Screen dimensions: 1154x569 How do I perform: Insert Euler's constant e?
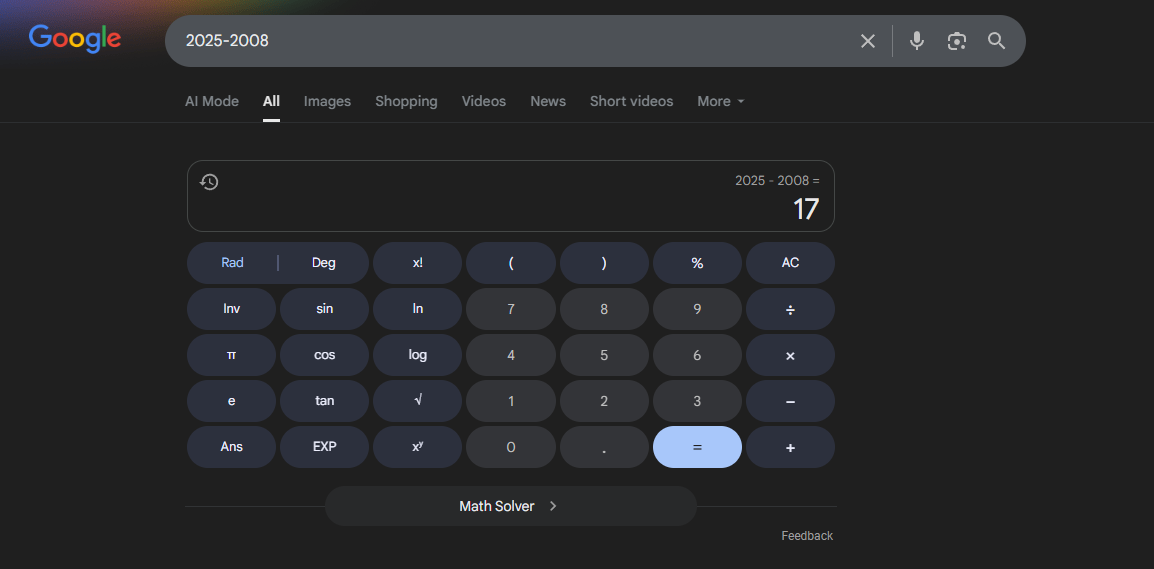(232, 401)
